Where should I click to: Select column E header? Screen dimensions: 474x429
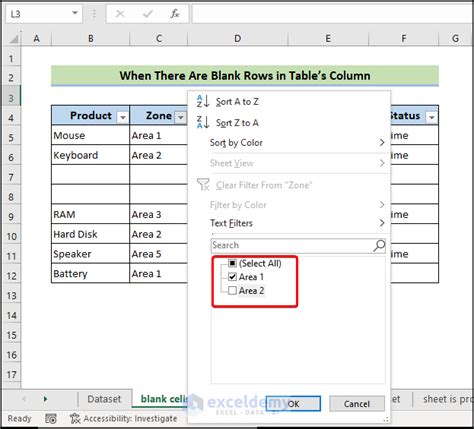[328, 39]
